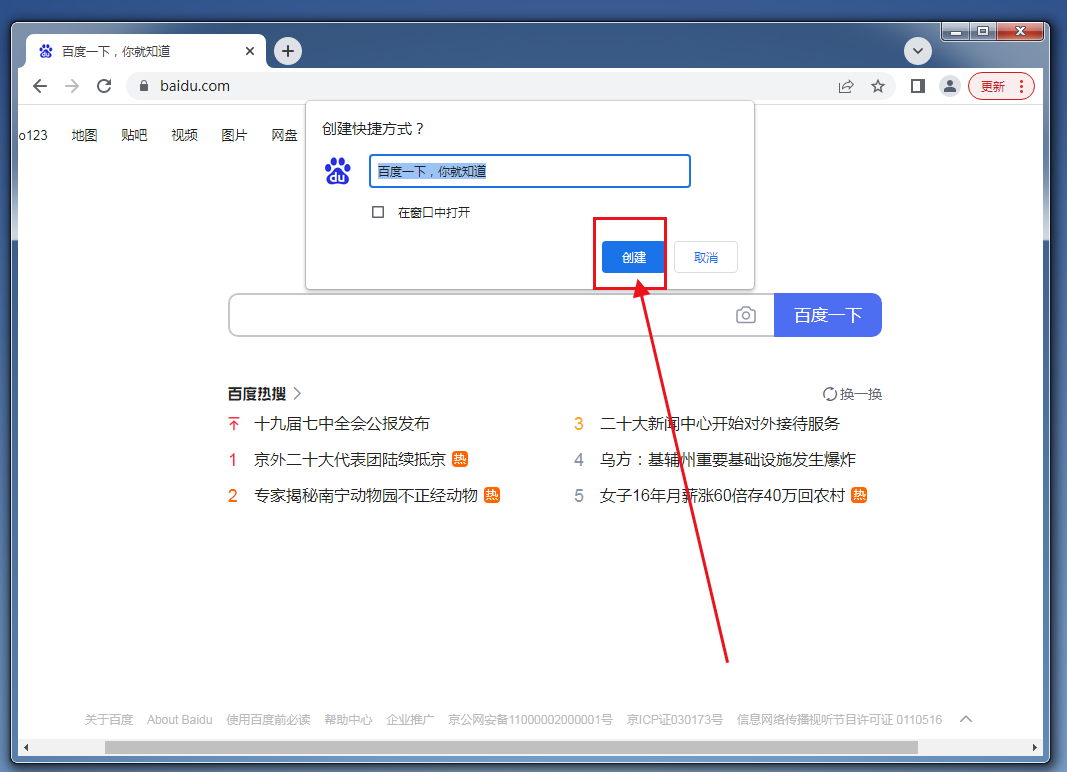Share this page via share icon
The image size is (1067, 772).
click(846, 86)
